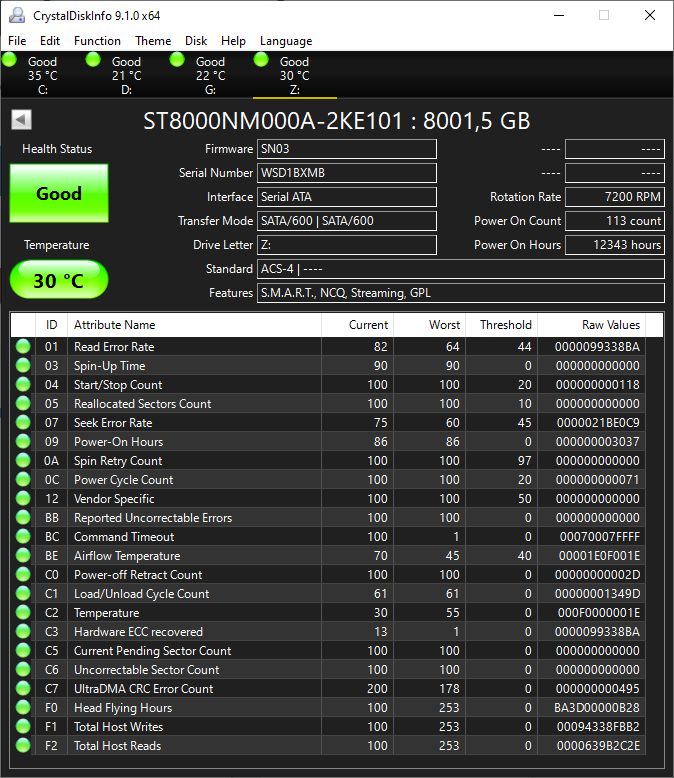
Task: Open the Theme menu
Action: click(153, 41)
